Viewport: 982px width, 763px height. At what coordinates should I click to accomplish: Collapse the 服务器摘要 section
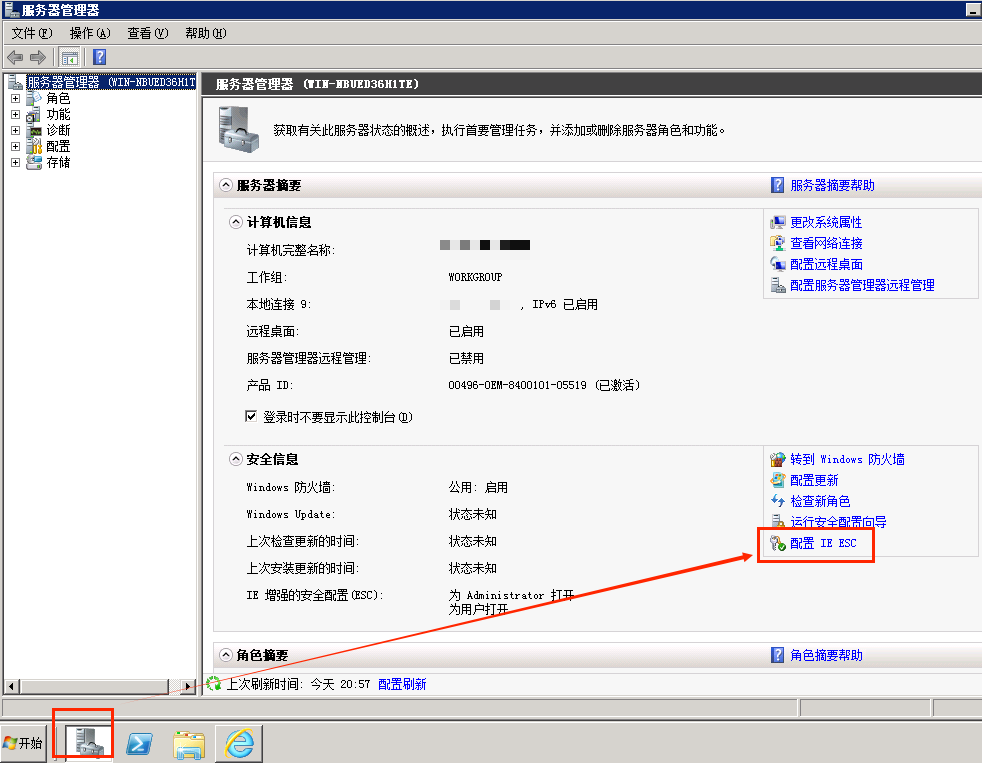(x=225, y=186)
